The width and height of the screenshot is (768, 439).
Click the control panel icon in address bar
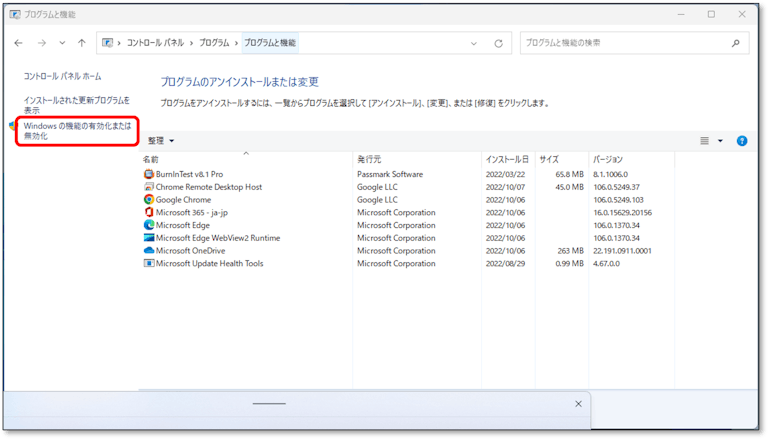pyautogui.click(x=107, y=43)
